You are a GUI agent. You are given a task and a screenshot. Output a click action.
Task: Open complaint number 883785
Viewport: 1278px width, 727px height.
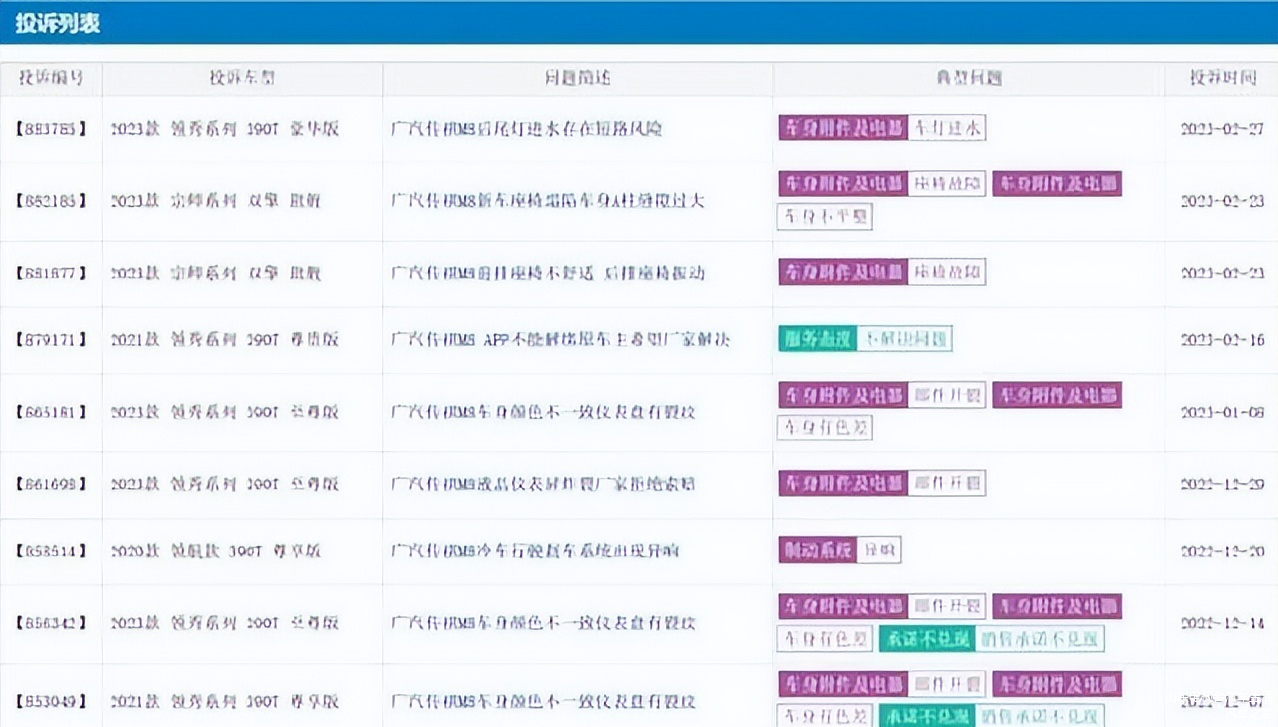tap(51, 129)
